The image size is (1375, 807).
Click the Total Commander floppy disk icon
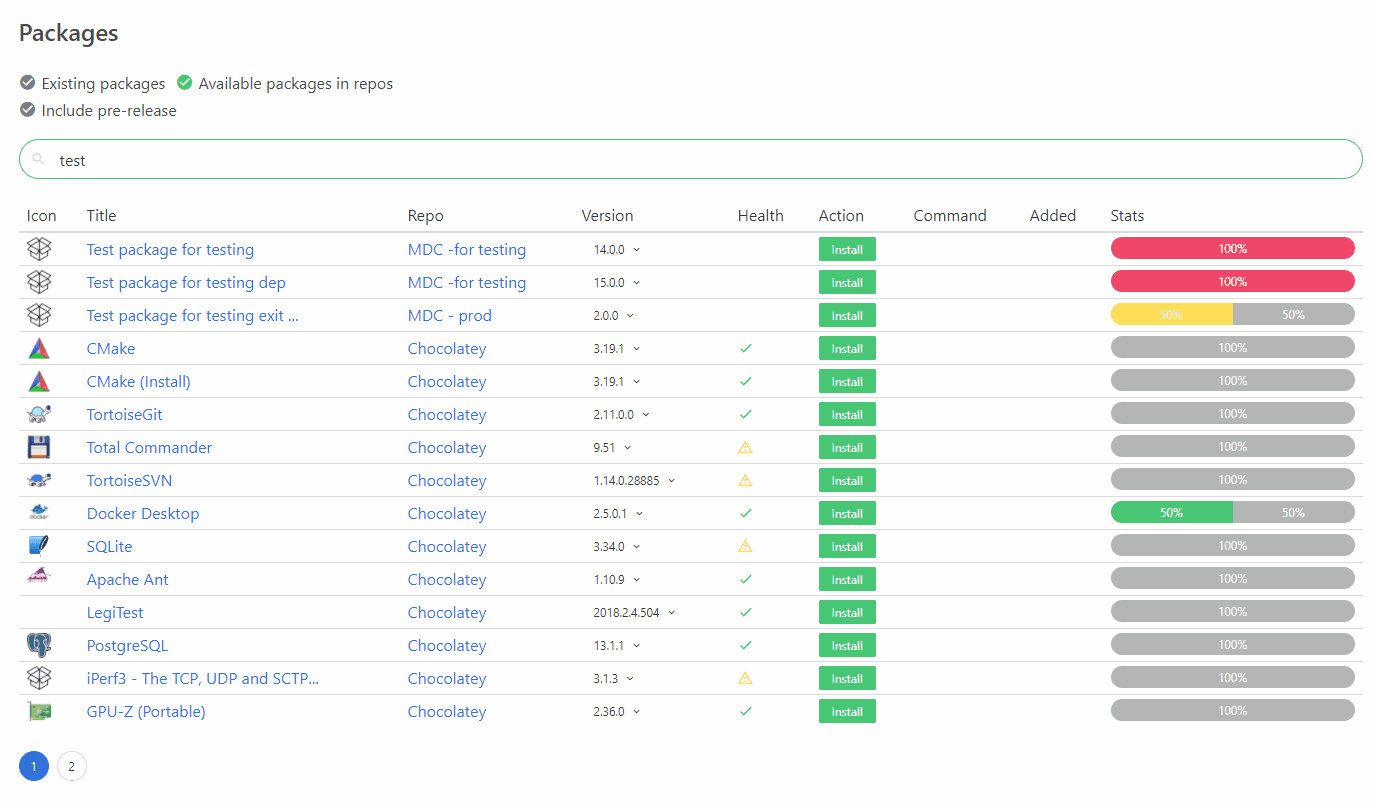[x=39, y=447]
